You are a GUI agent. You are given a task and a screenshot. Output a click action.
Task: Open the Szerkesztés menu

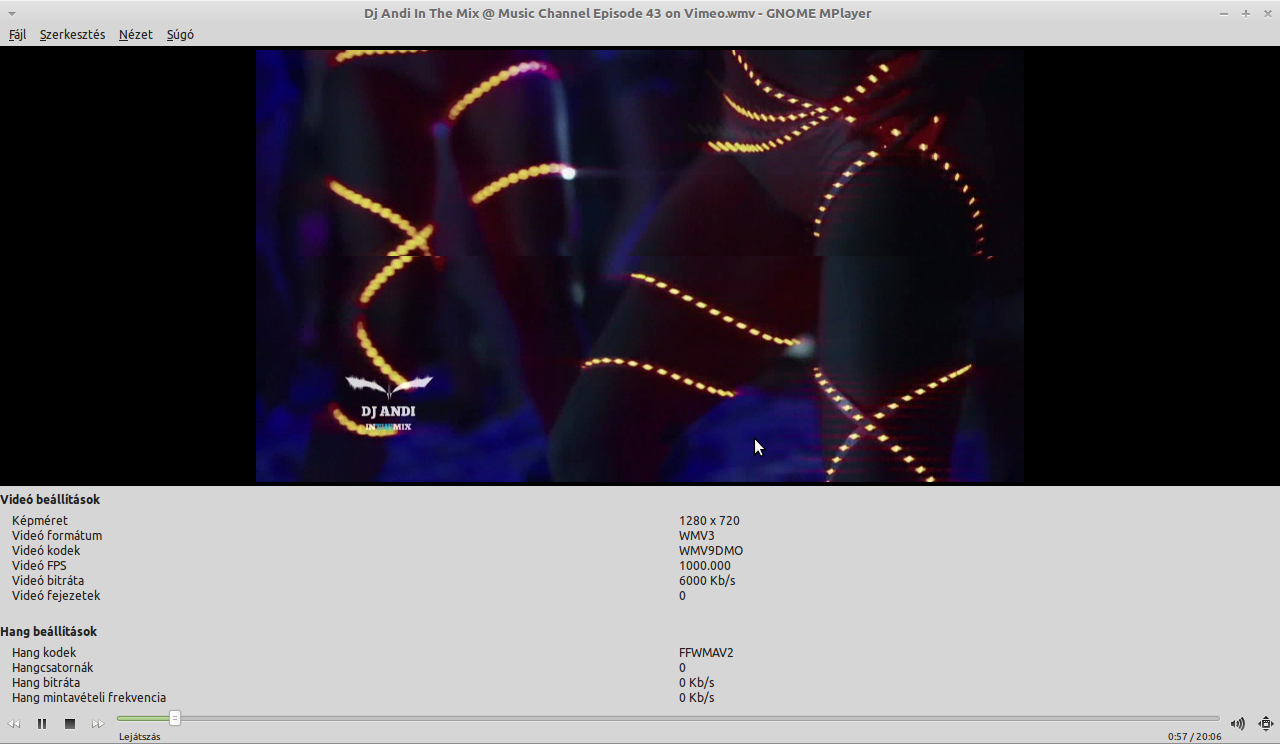[72, 34]
